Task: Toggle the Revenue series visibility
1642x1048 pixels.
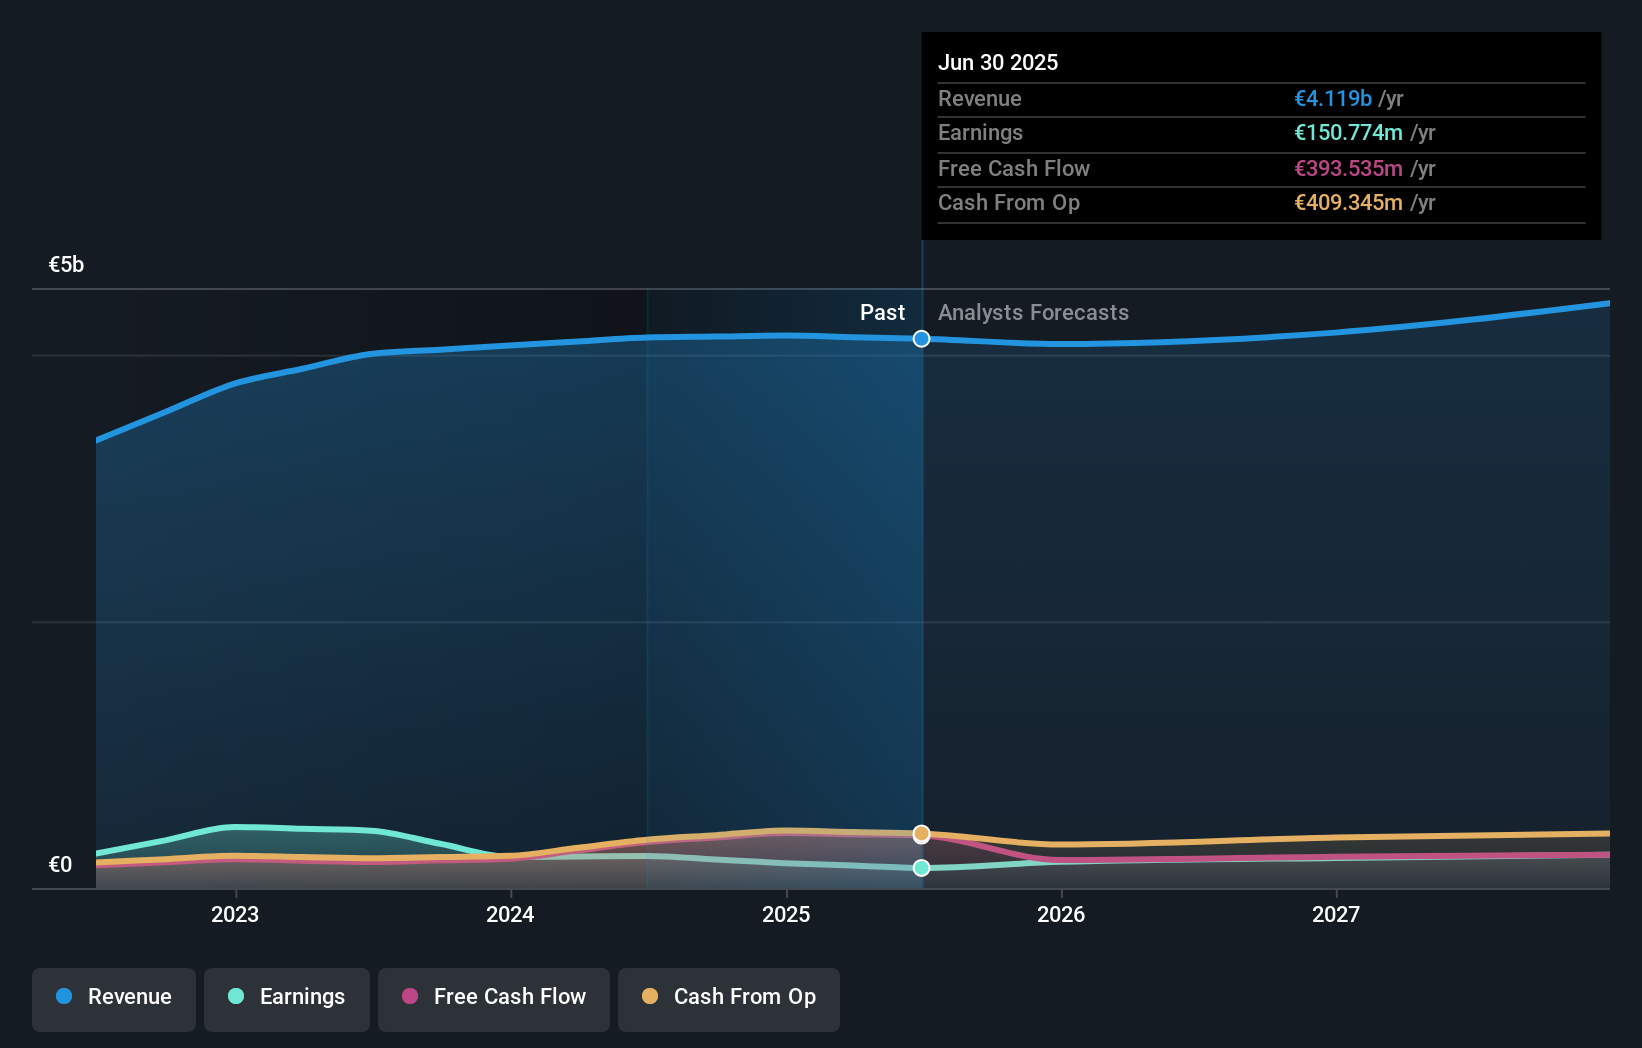Action: point(113,997)
